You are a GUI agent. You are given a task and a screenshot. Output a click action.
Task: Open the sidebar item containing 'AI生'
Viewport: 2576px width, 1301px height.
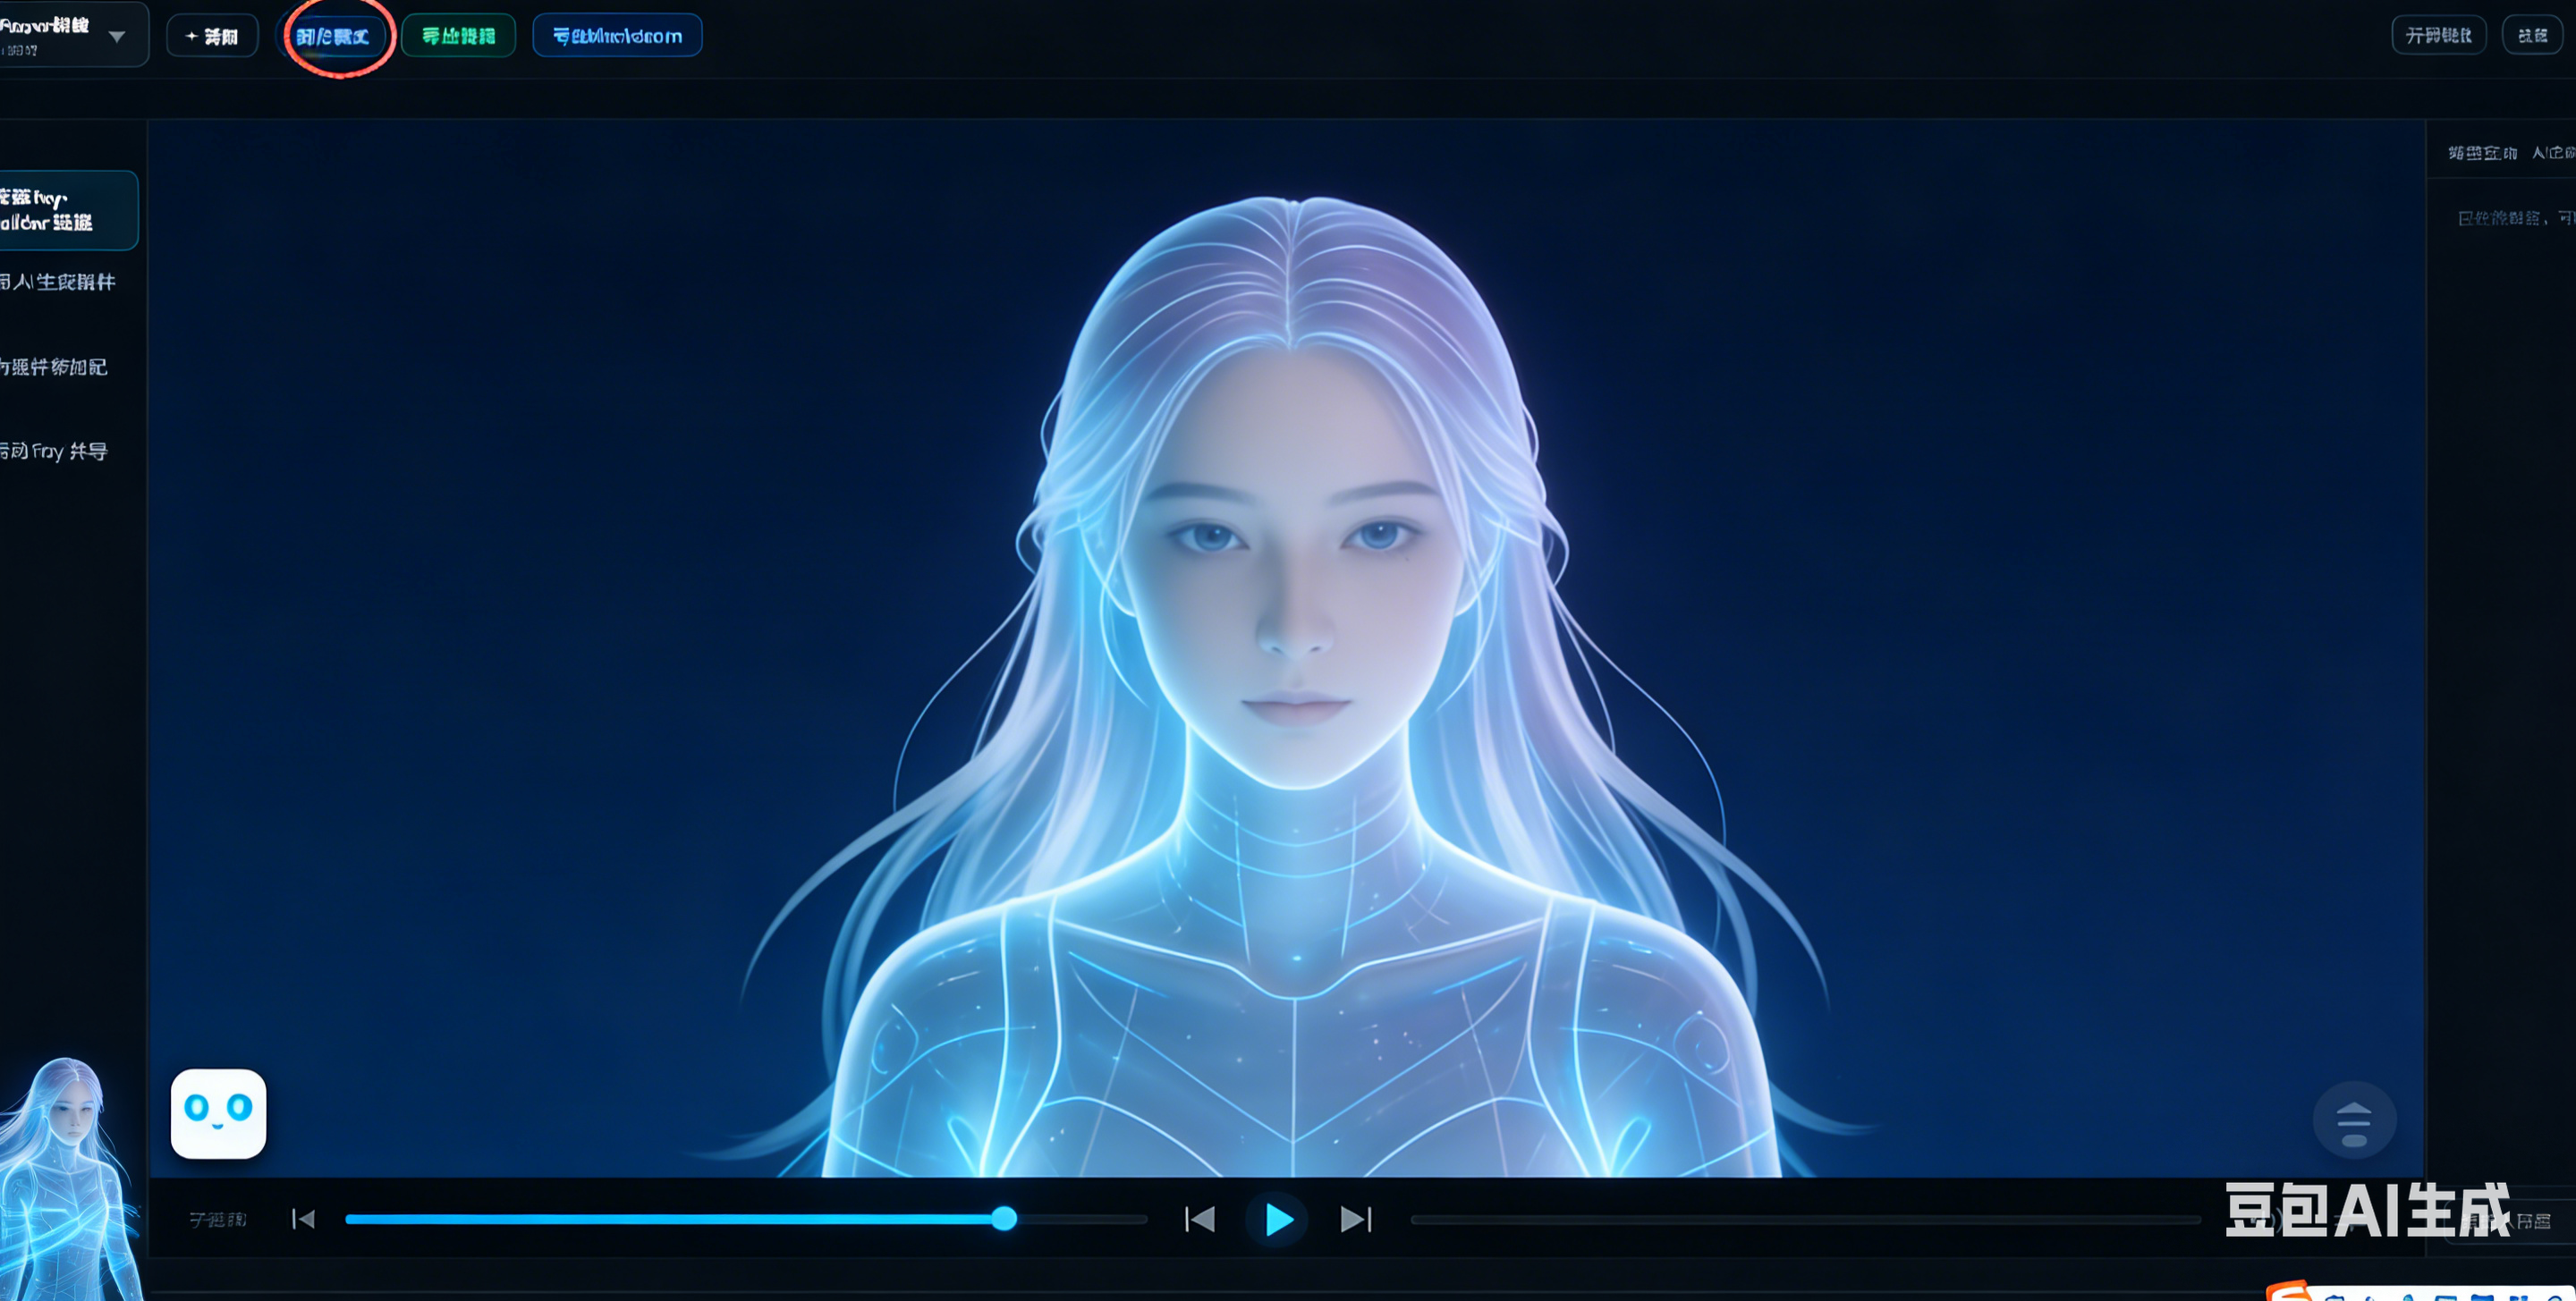(58, 282)
